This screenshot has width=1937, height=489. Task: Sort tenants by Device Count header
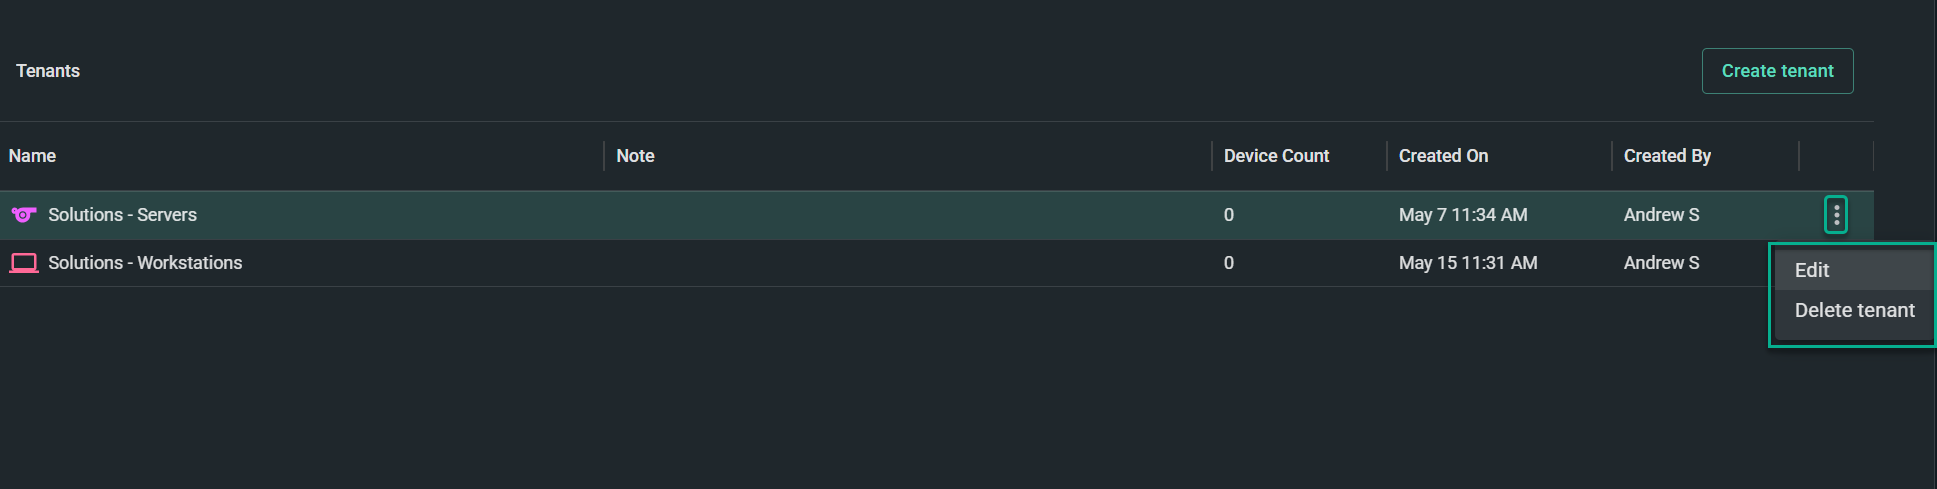[1276, 156]
